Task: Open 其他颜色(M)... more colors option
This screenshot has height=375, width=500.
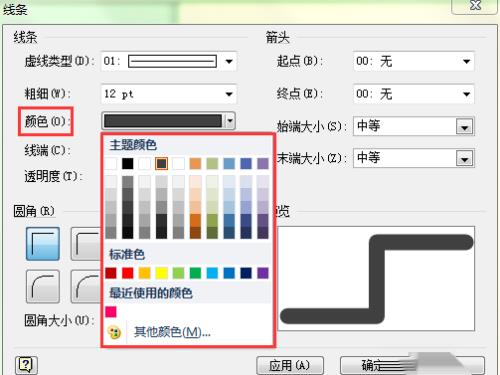Action: click(x=172, y=332)
